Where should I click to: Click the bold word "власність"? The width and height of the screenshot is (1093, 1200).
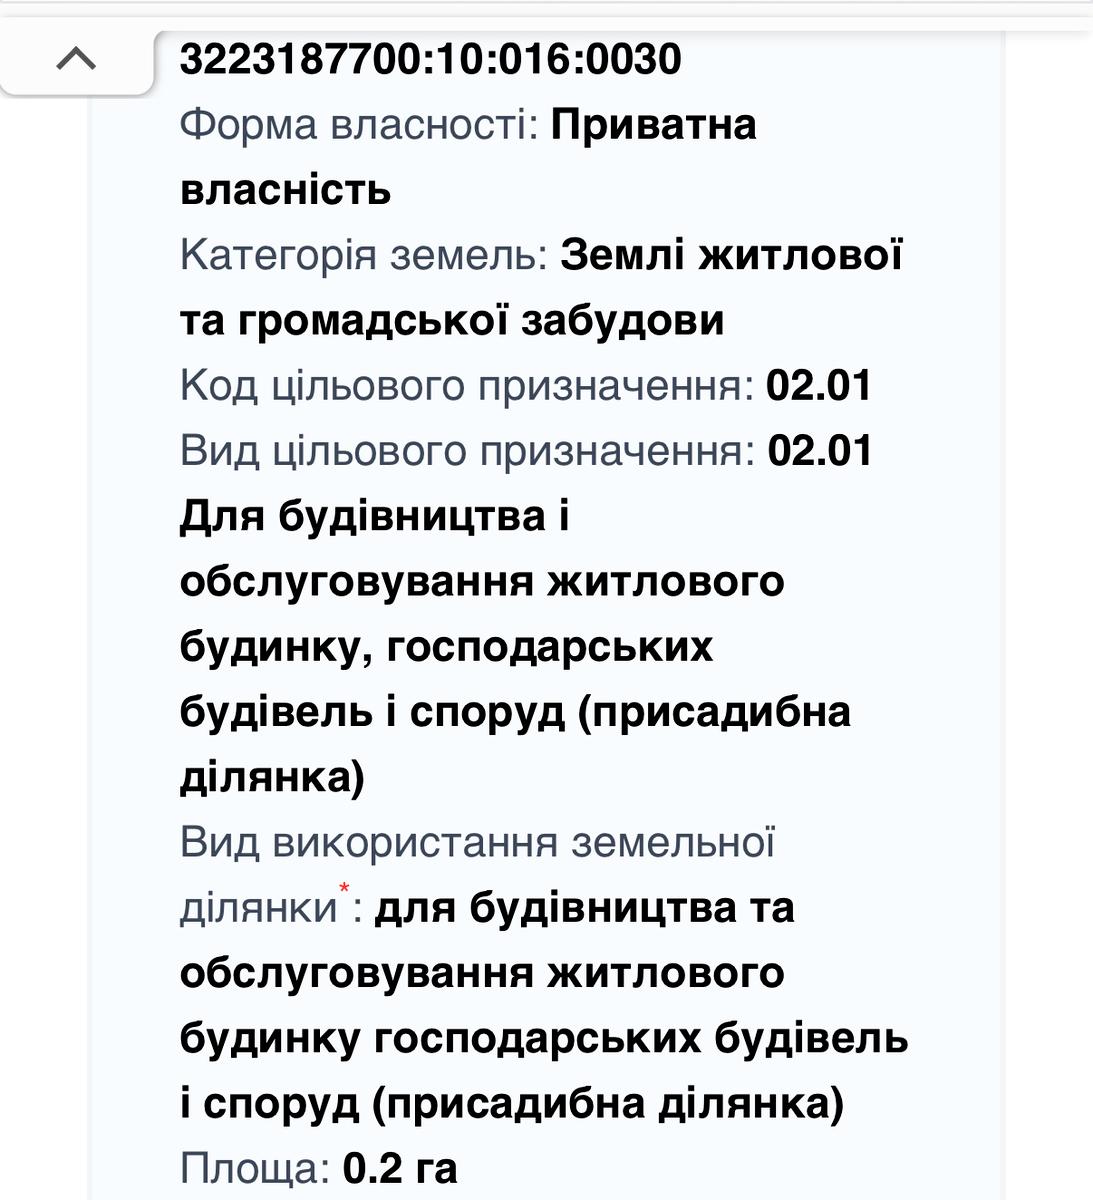(285, 190)
